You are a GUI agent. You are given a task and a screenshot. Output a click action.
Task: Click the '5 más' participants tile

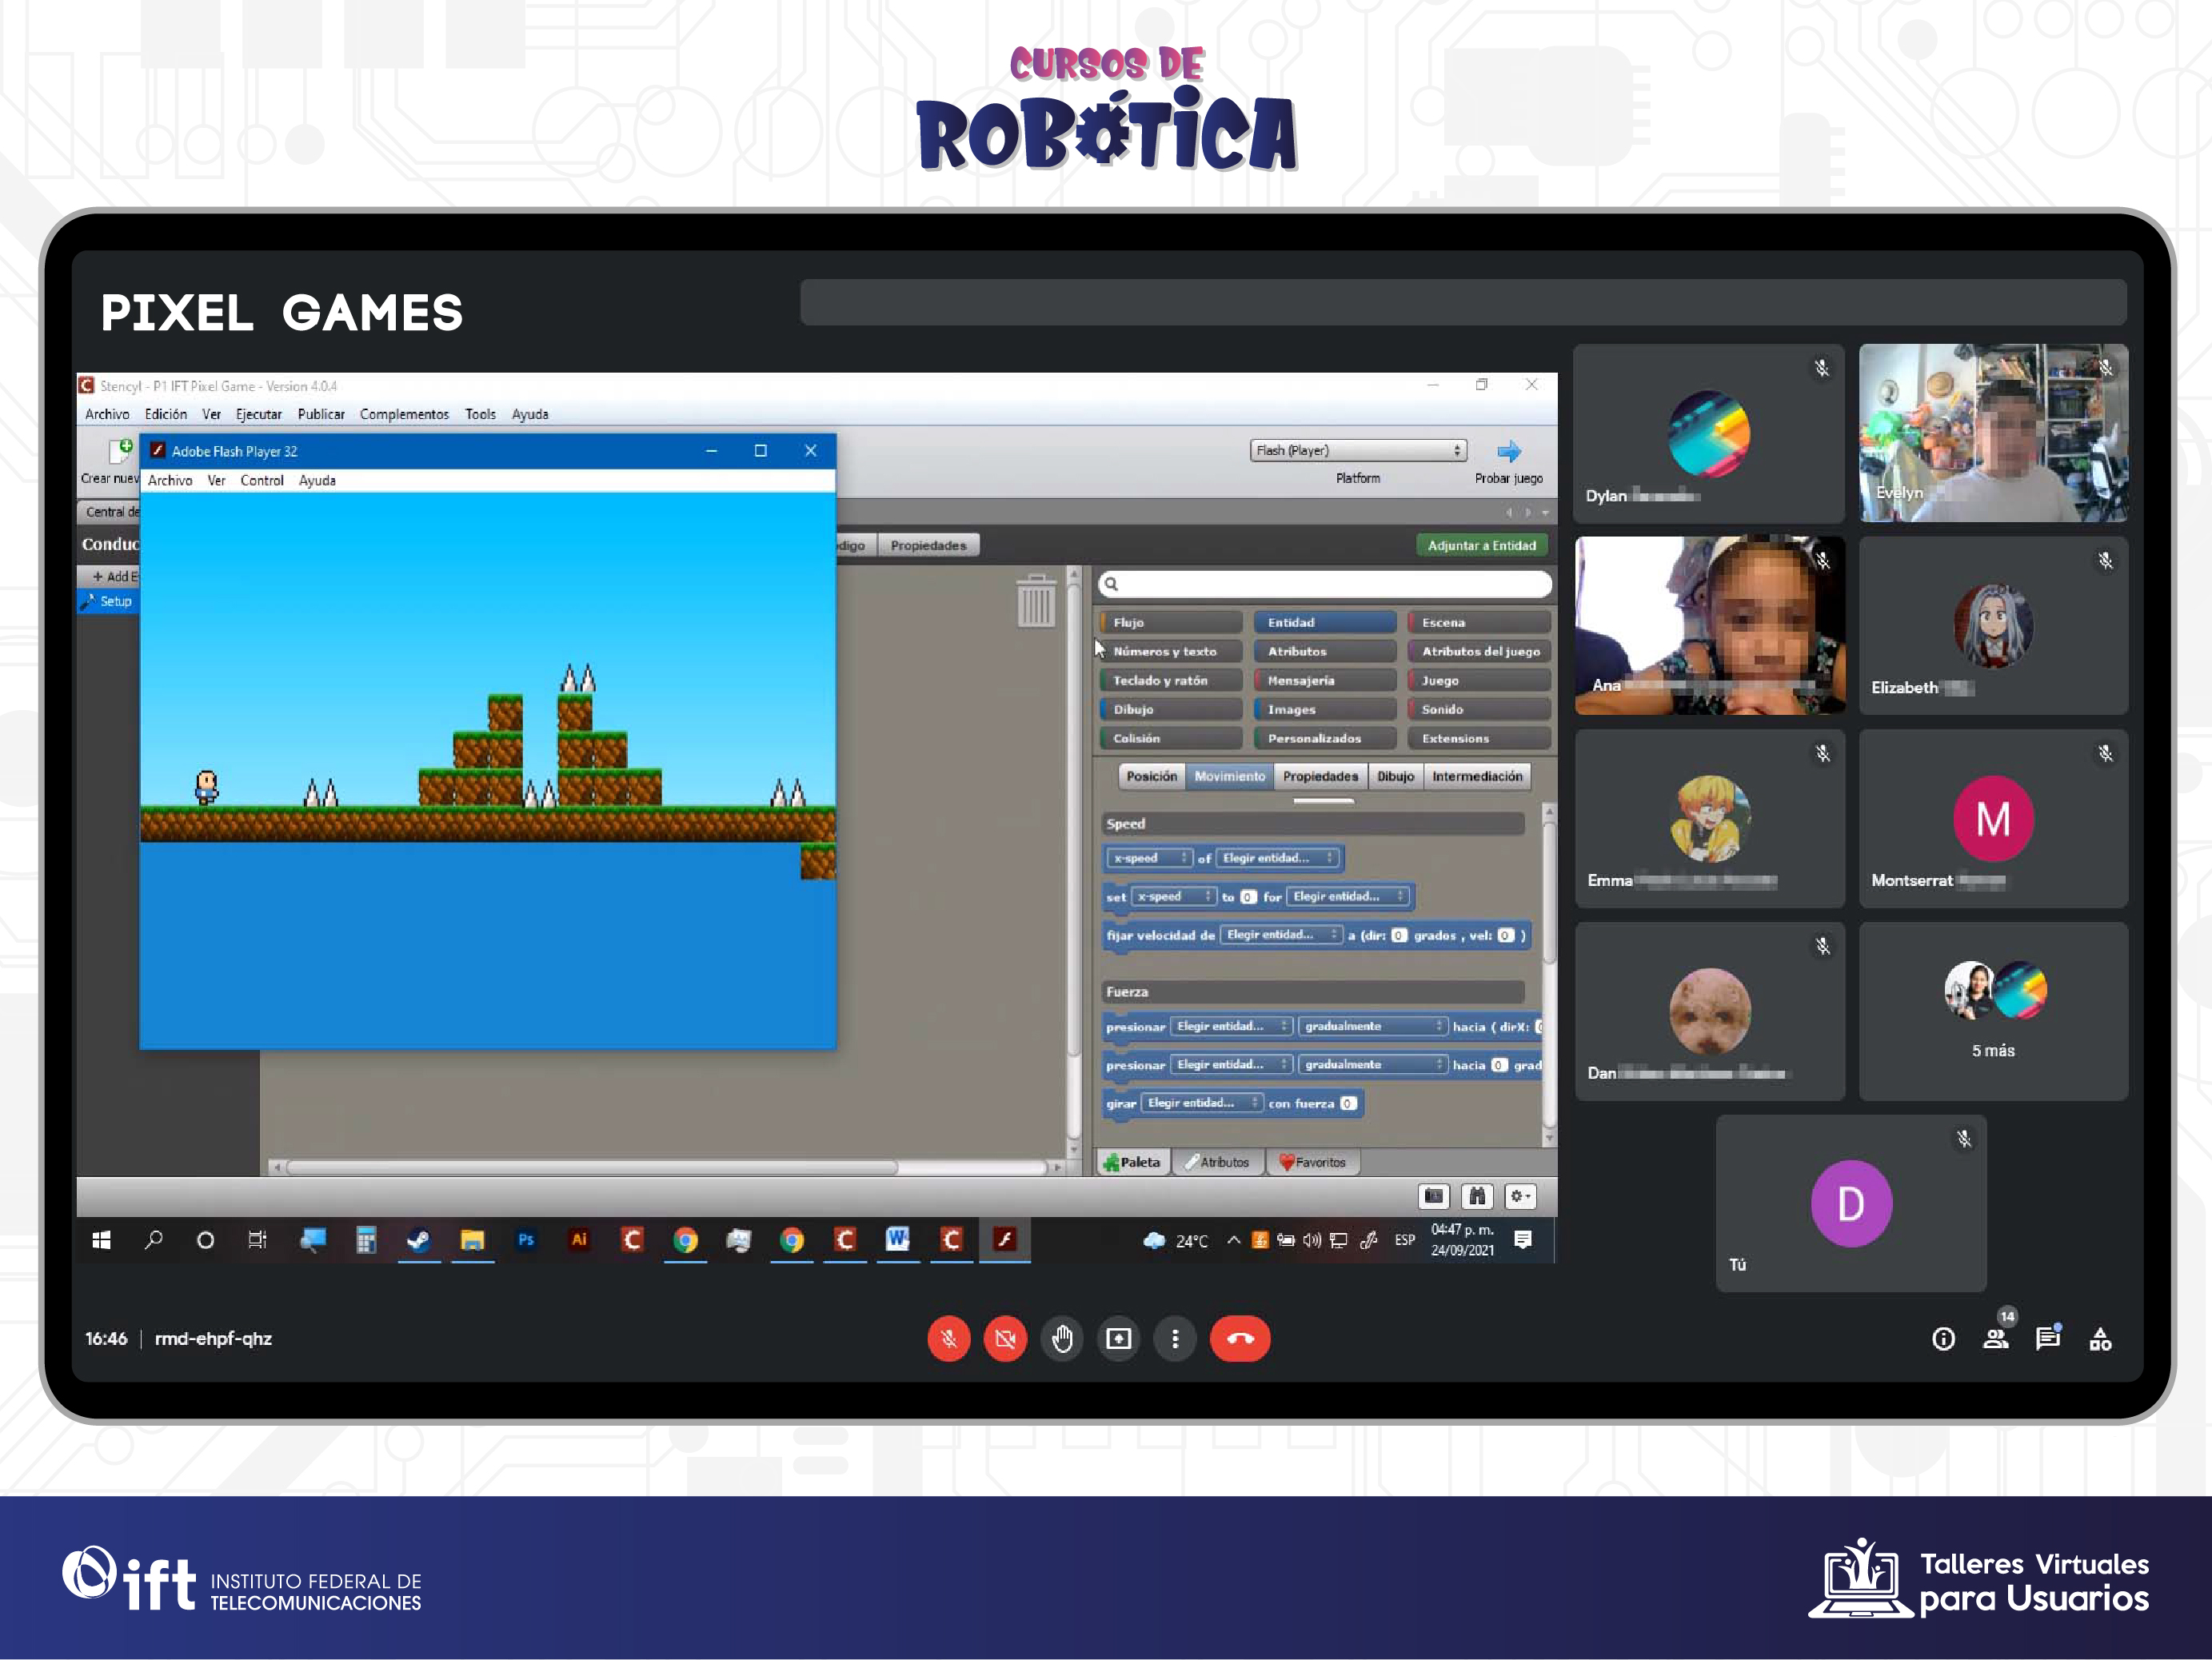click(1993, 1011)
